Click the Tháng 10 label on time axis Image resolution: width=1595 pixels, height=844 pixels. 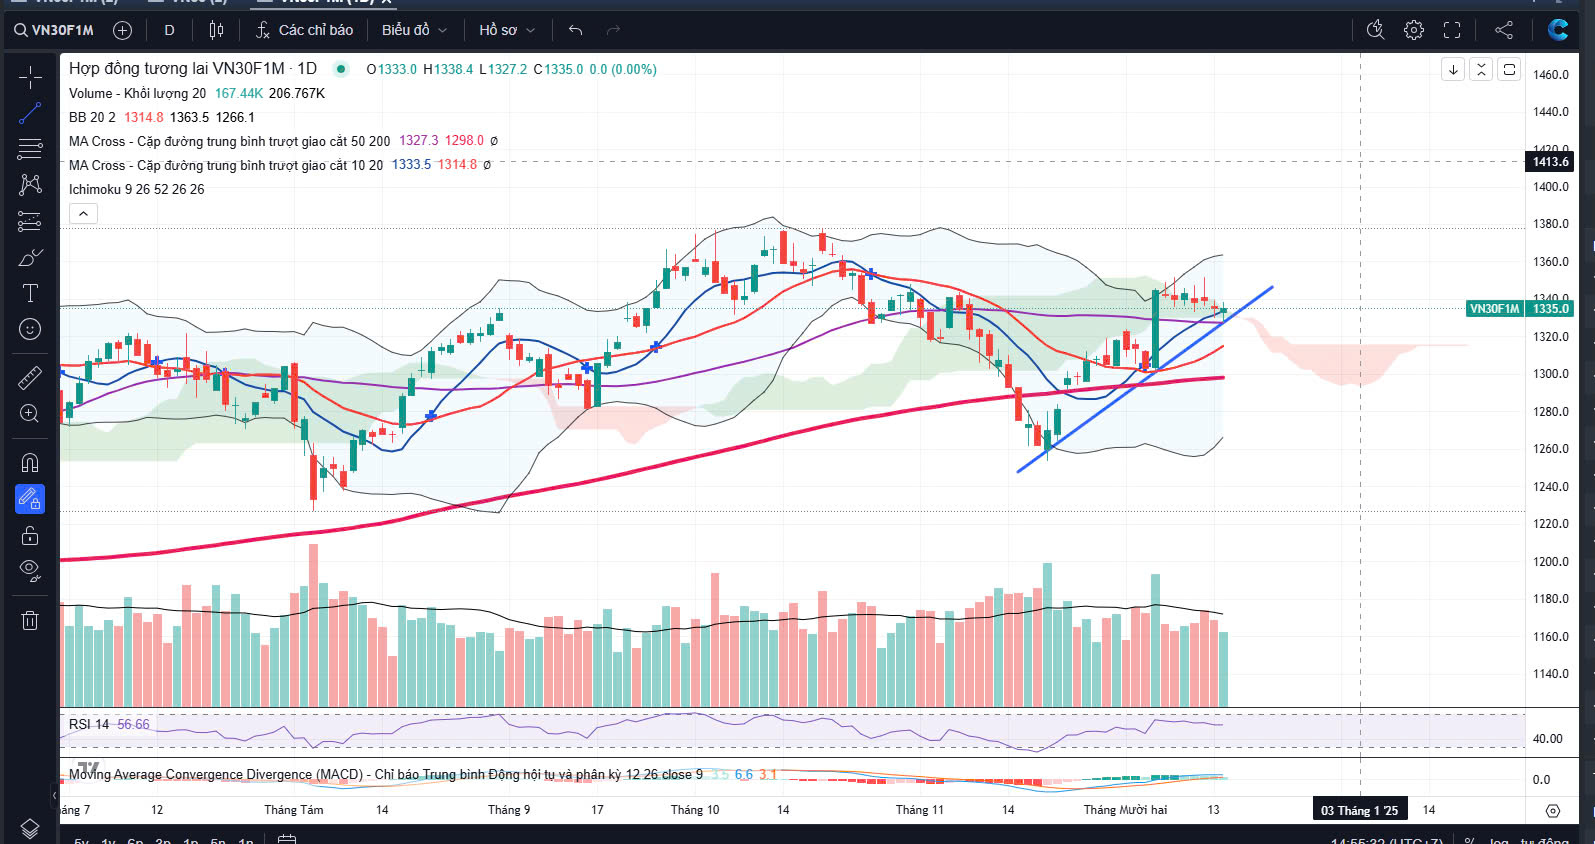695,810
